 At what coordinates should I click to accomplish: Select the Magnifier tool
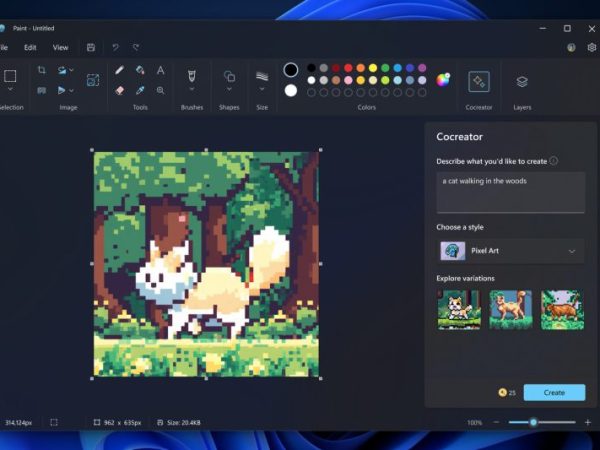pos(160,90)
